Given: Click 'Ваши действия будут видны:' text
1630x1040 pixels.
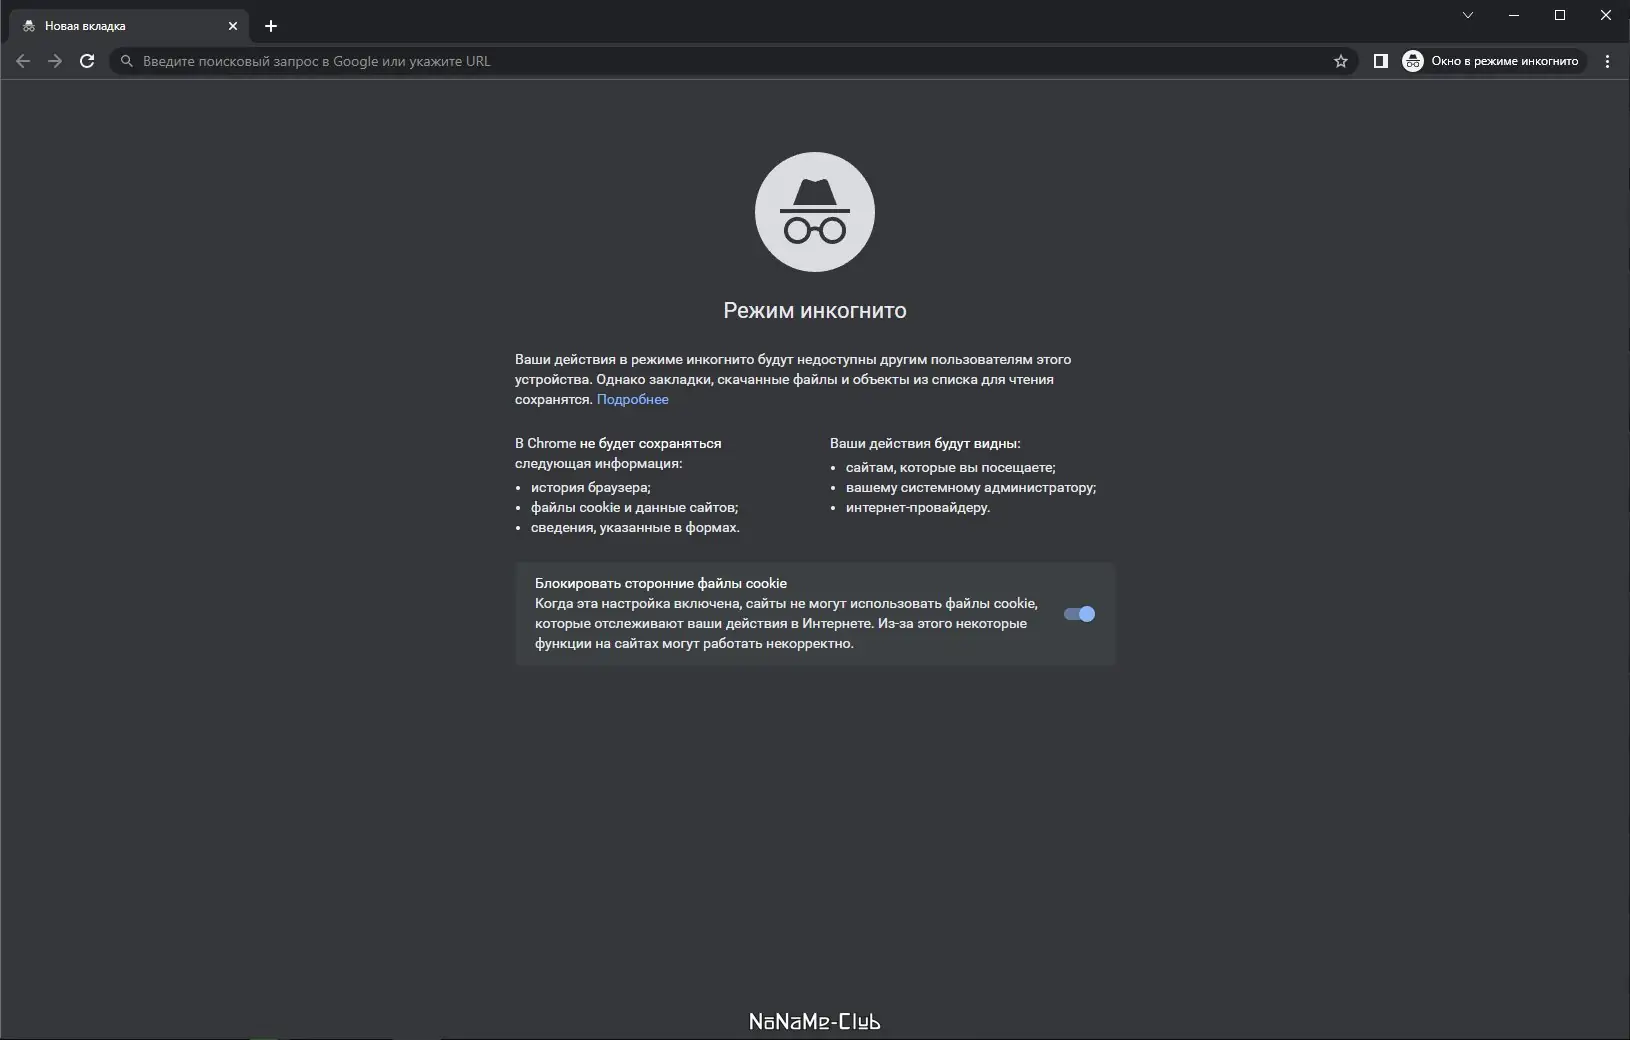Looking at the screenshot, I should click(x=925, y=443).
